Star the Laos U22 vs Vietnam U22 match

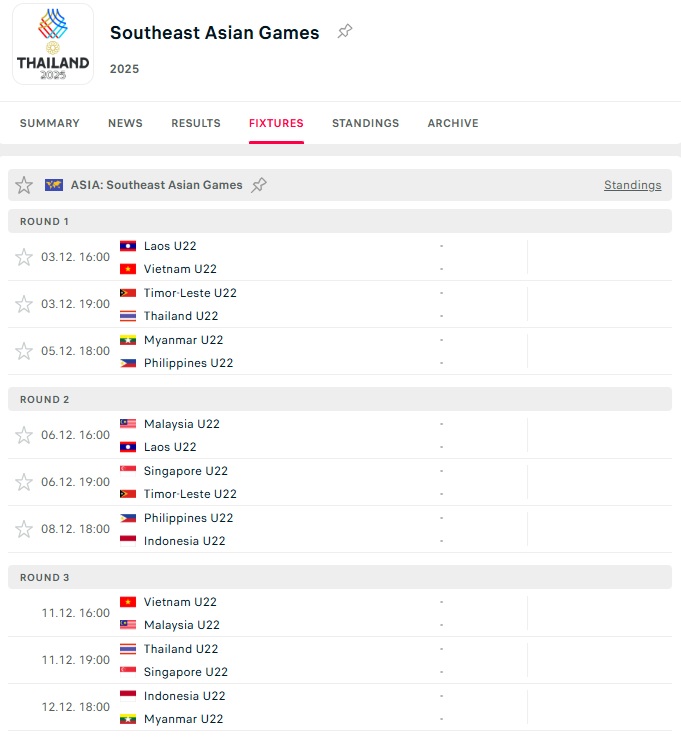24,257
